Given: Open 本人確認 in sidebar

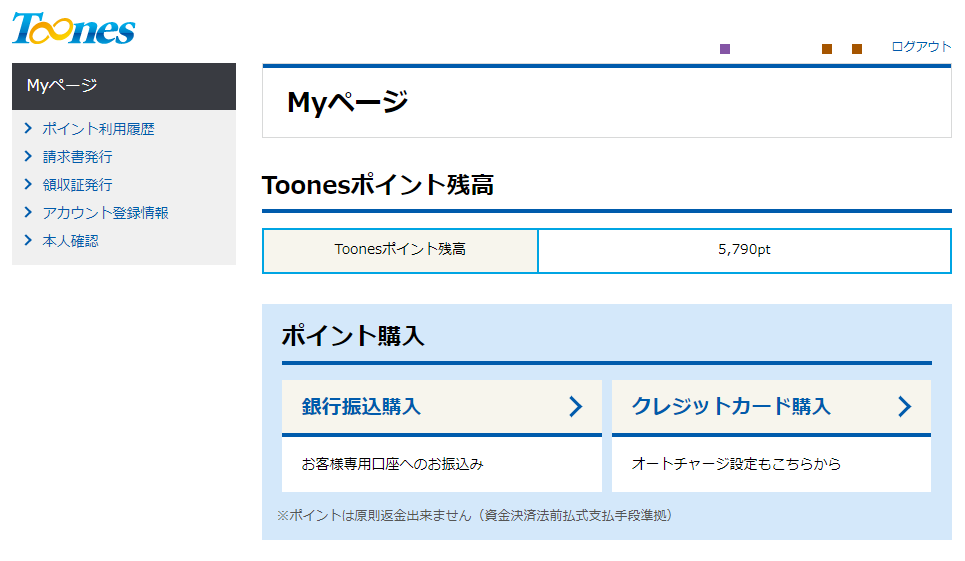Looking at the screenshot, I should (70, 241).
